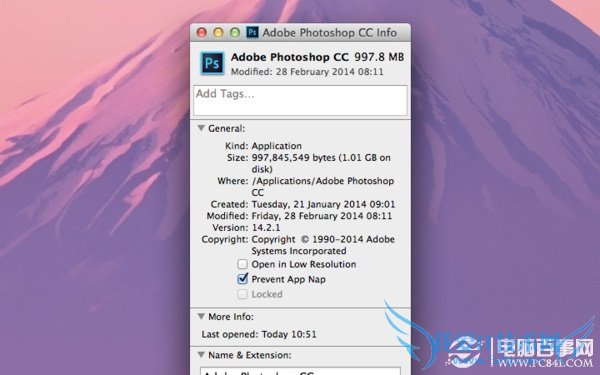Image resolution: width=600 pixels, height=375 pixels.
Task: Click into the Add Tags field
Action: point(300,100)
